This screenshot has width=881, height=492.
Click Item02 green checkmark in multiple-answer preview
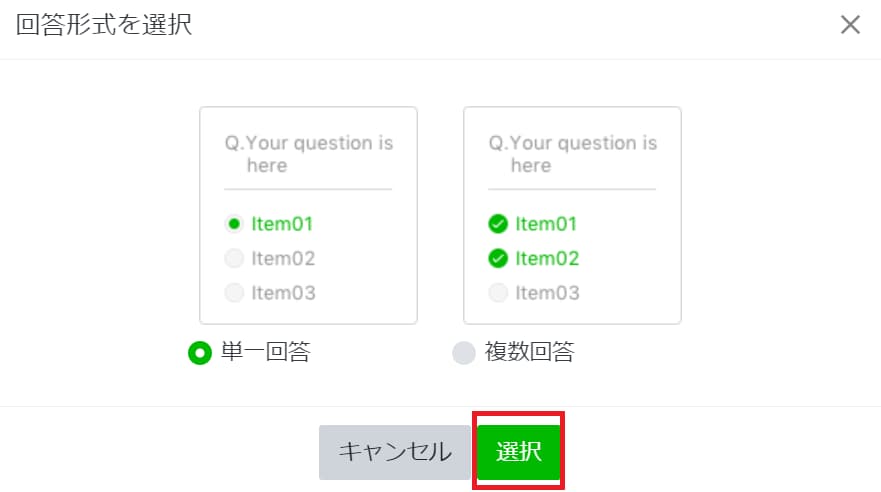pyautogui.click(x=498, y=258)
